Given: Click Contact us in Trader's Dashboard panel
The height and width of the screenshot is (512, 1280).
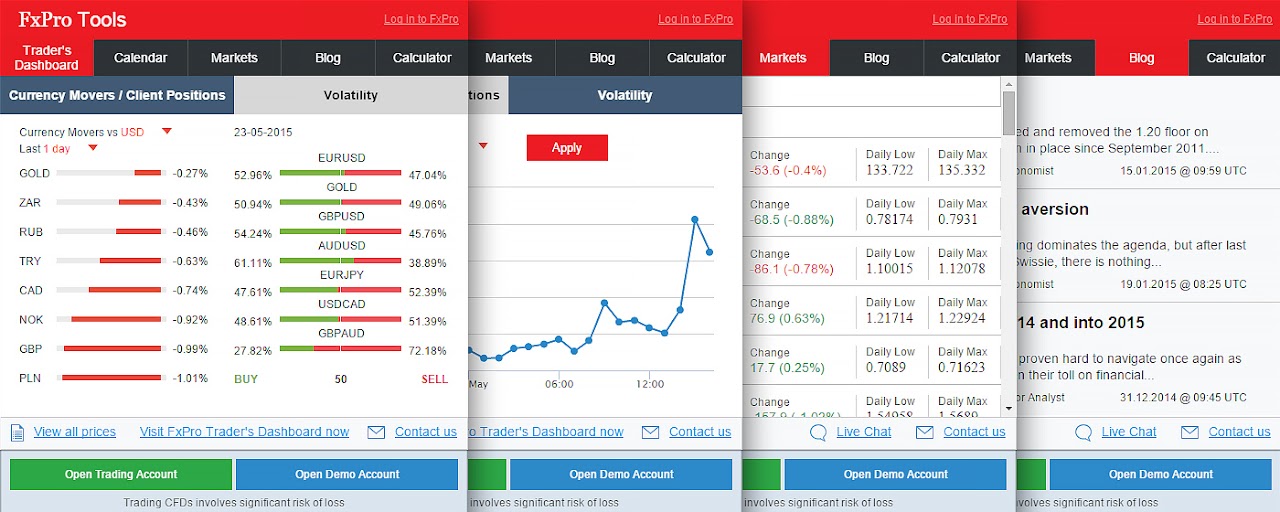Looking at the screenshot, I should pyautogui.click(x=426, y=432).
